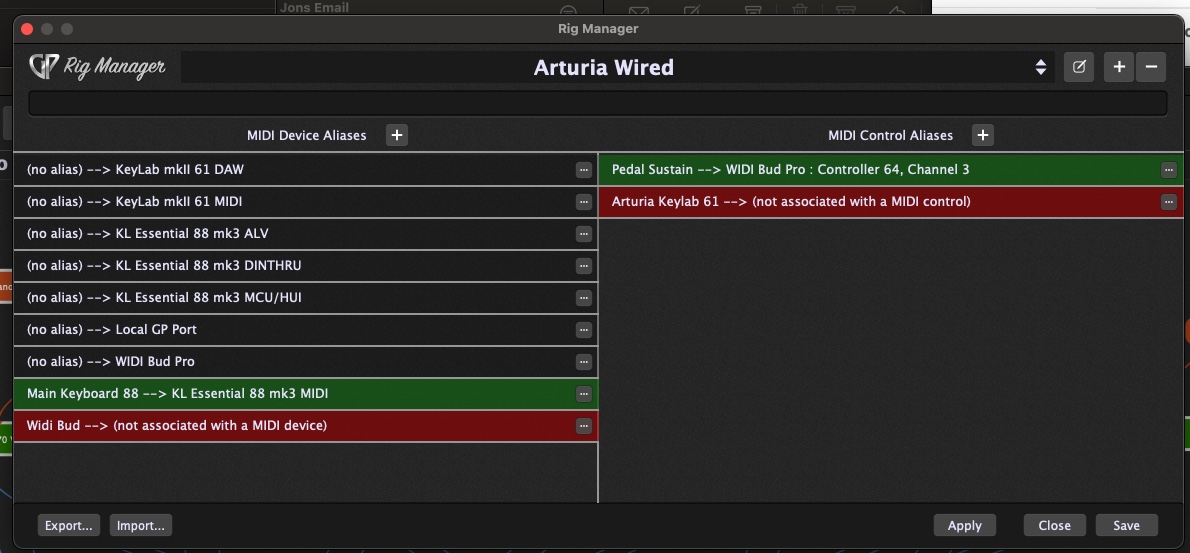Open options for Arturia Keylab 61 control alias
Screen dimensions: 1190x553
[1169, 202]
